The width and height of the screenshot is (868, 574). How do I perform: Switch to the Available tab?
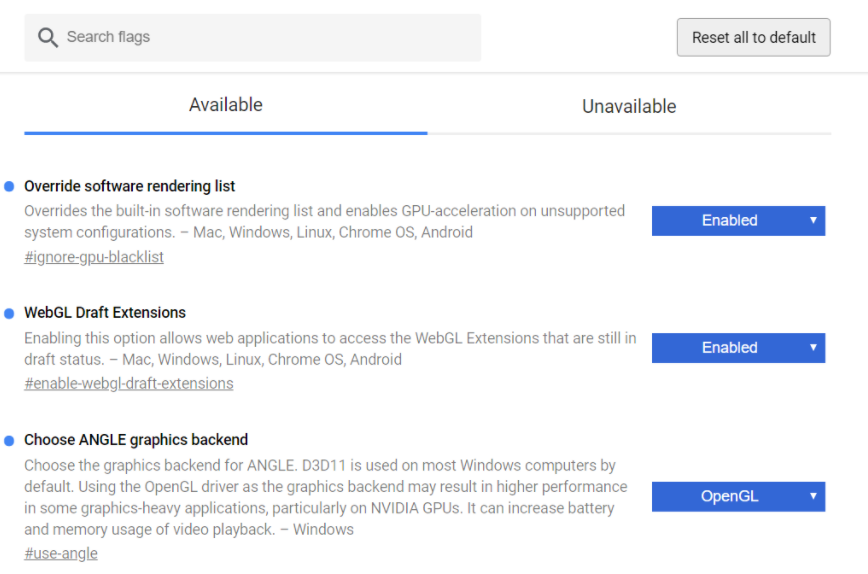[x=226, y=105]
